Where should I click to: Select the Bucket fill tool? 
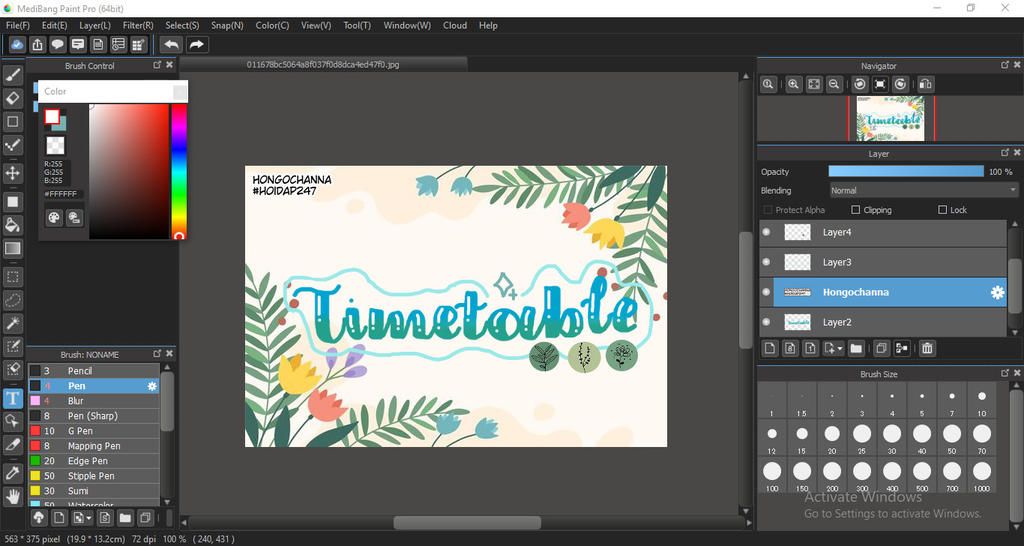tap(13, 225)
